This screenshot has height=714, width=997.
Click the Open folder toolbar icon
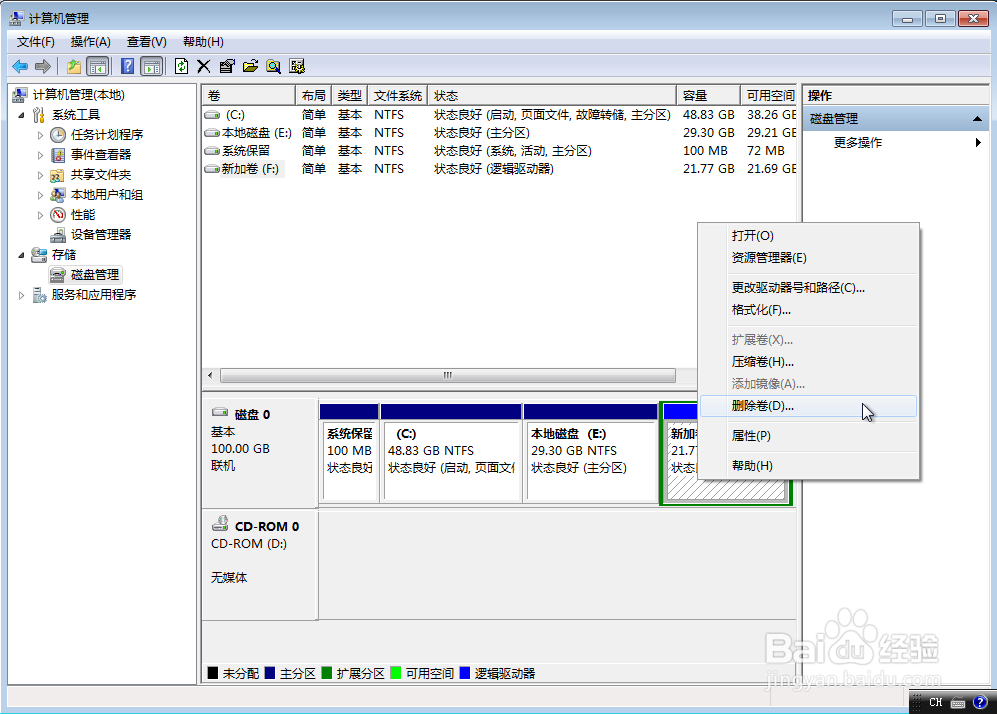[x=251, y=66]
